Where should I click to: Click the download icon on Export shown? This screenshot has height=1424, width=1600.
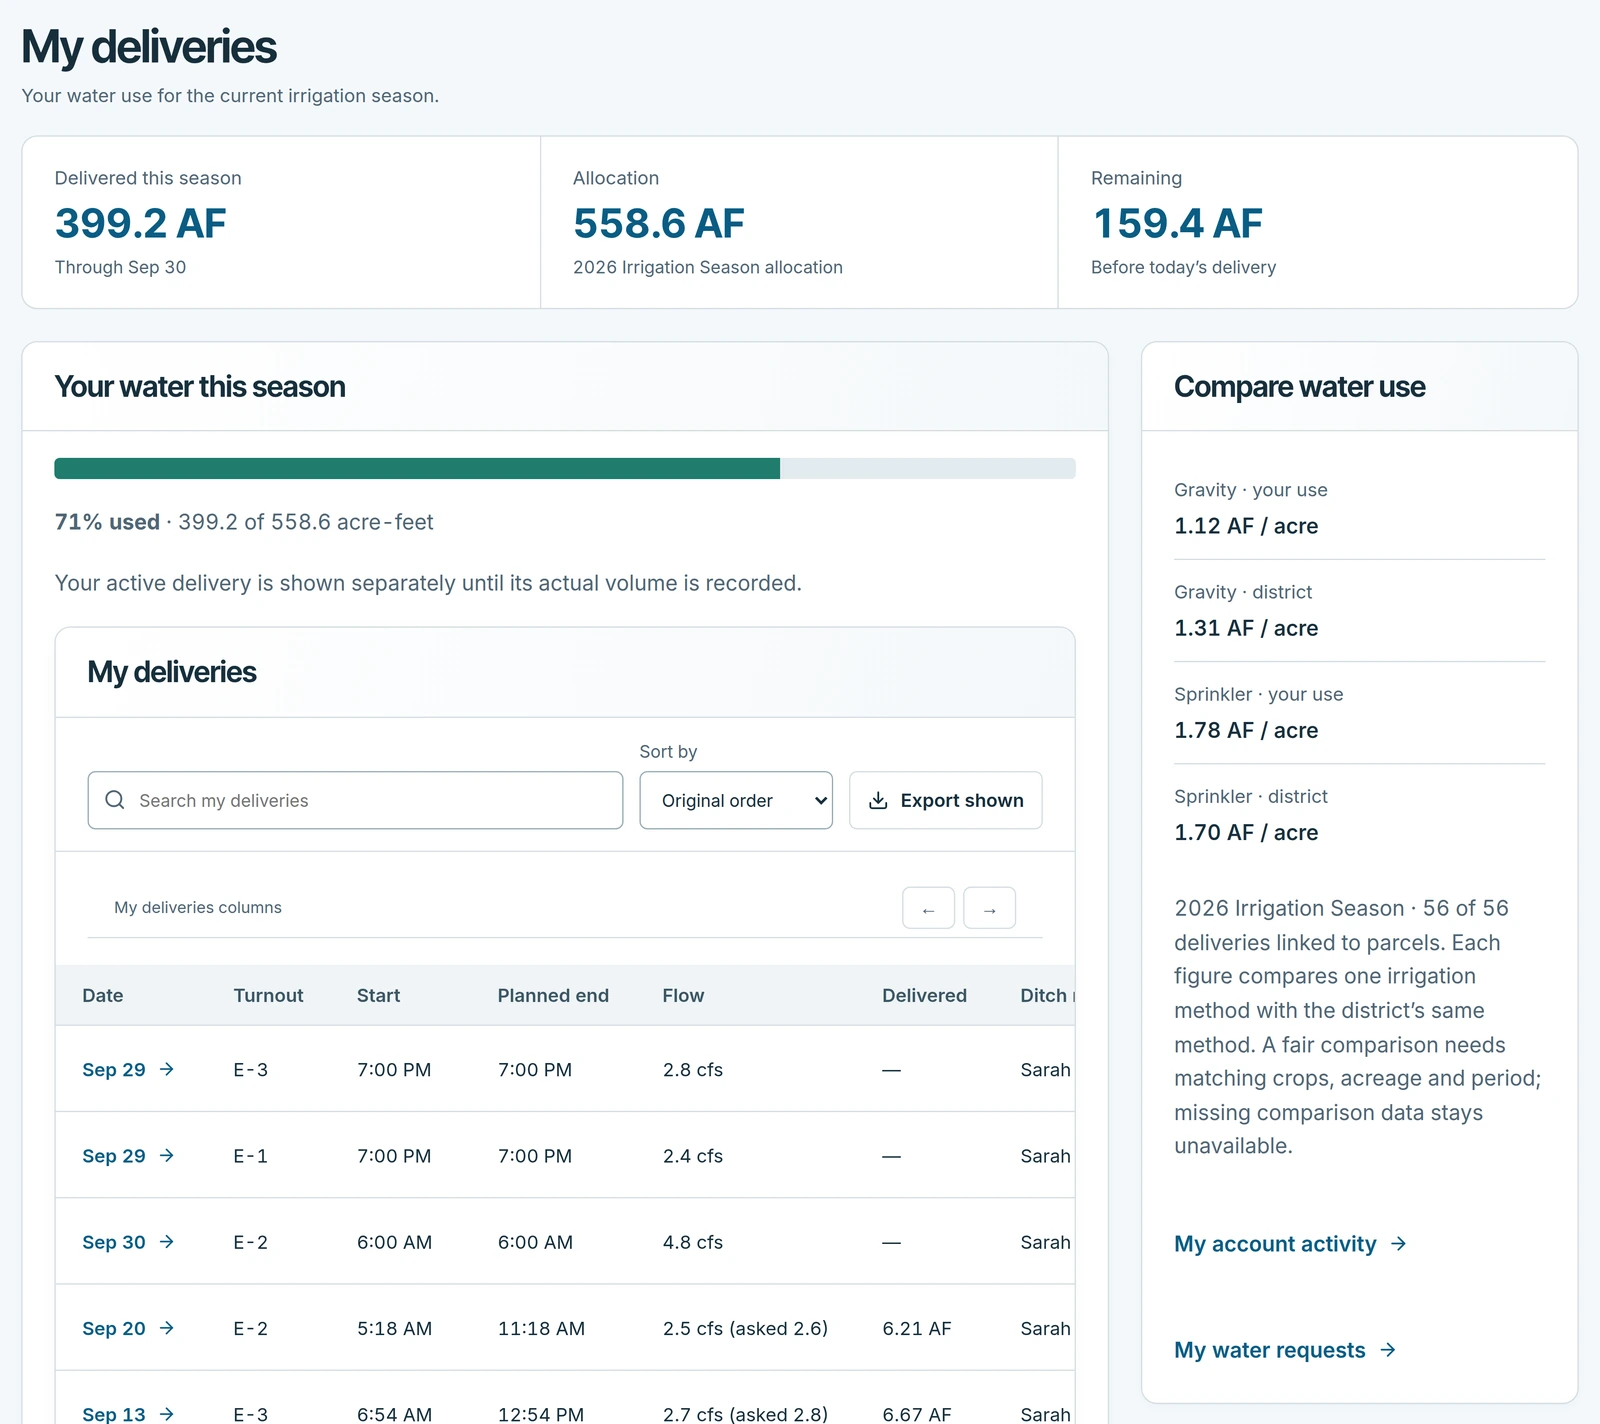click(878, 800)
